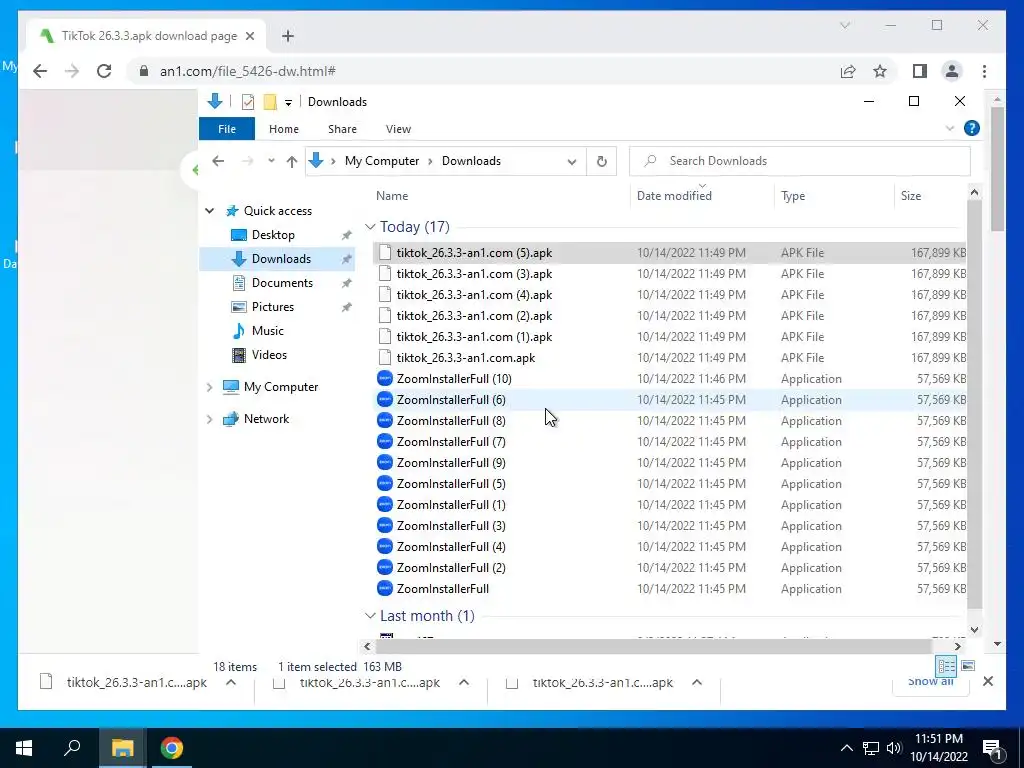
Task: Expand address bar history dropdown
Action: (571, 161)
